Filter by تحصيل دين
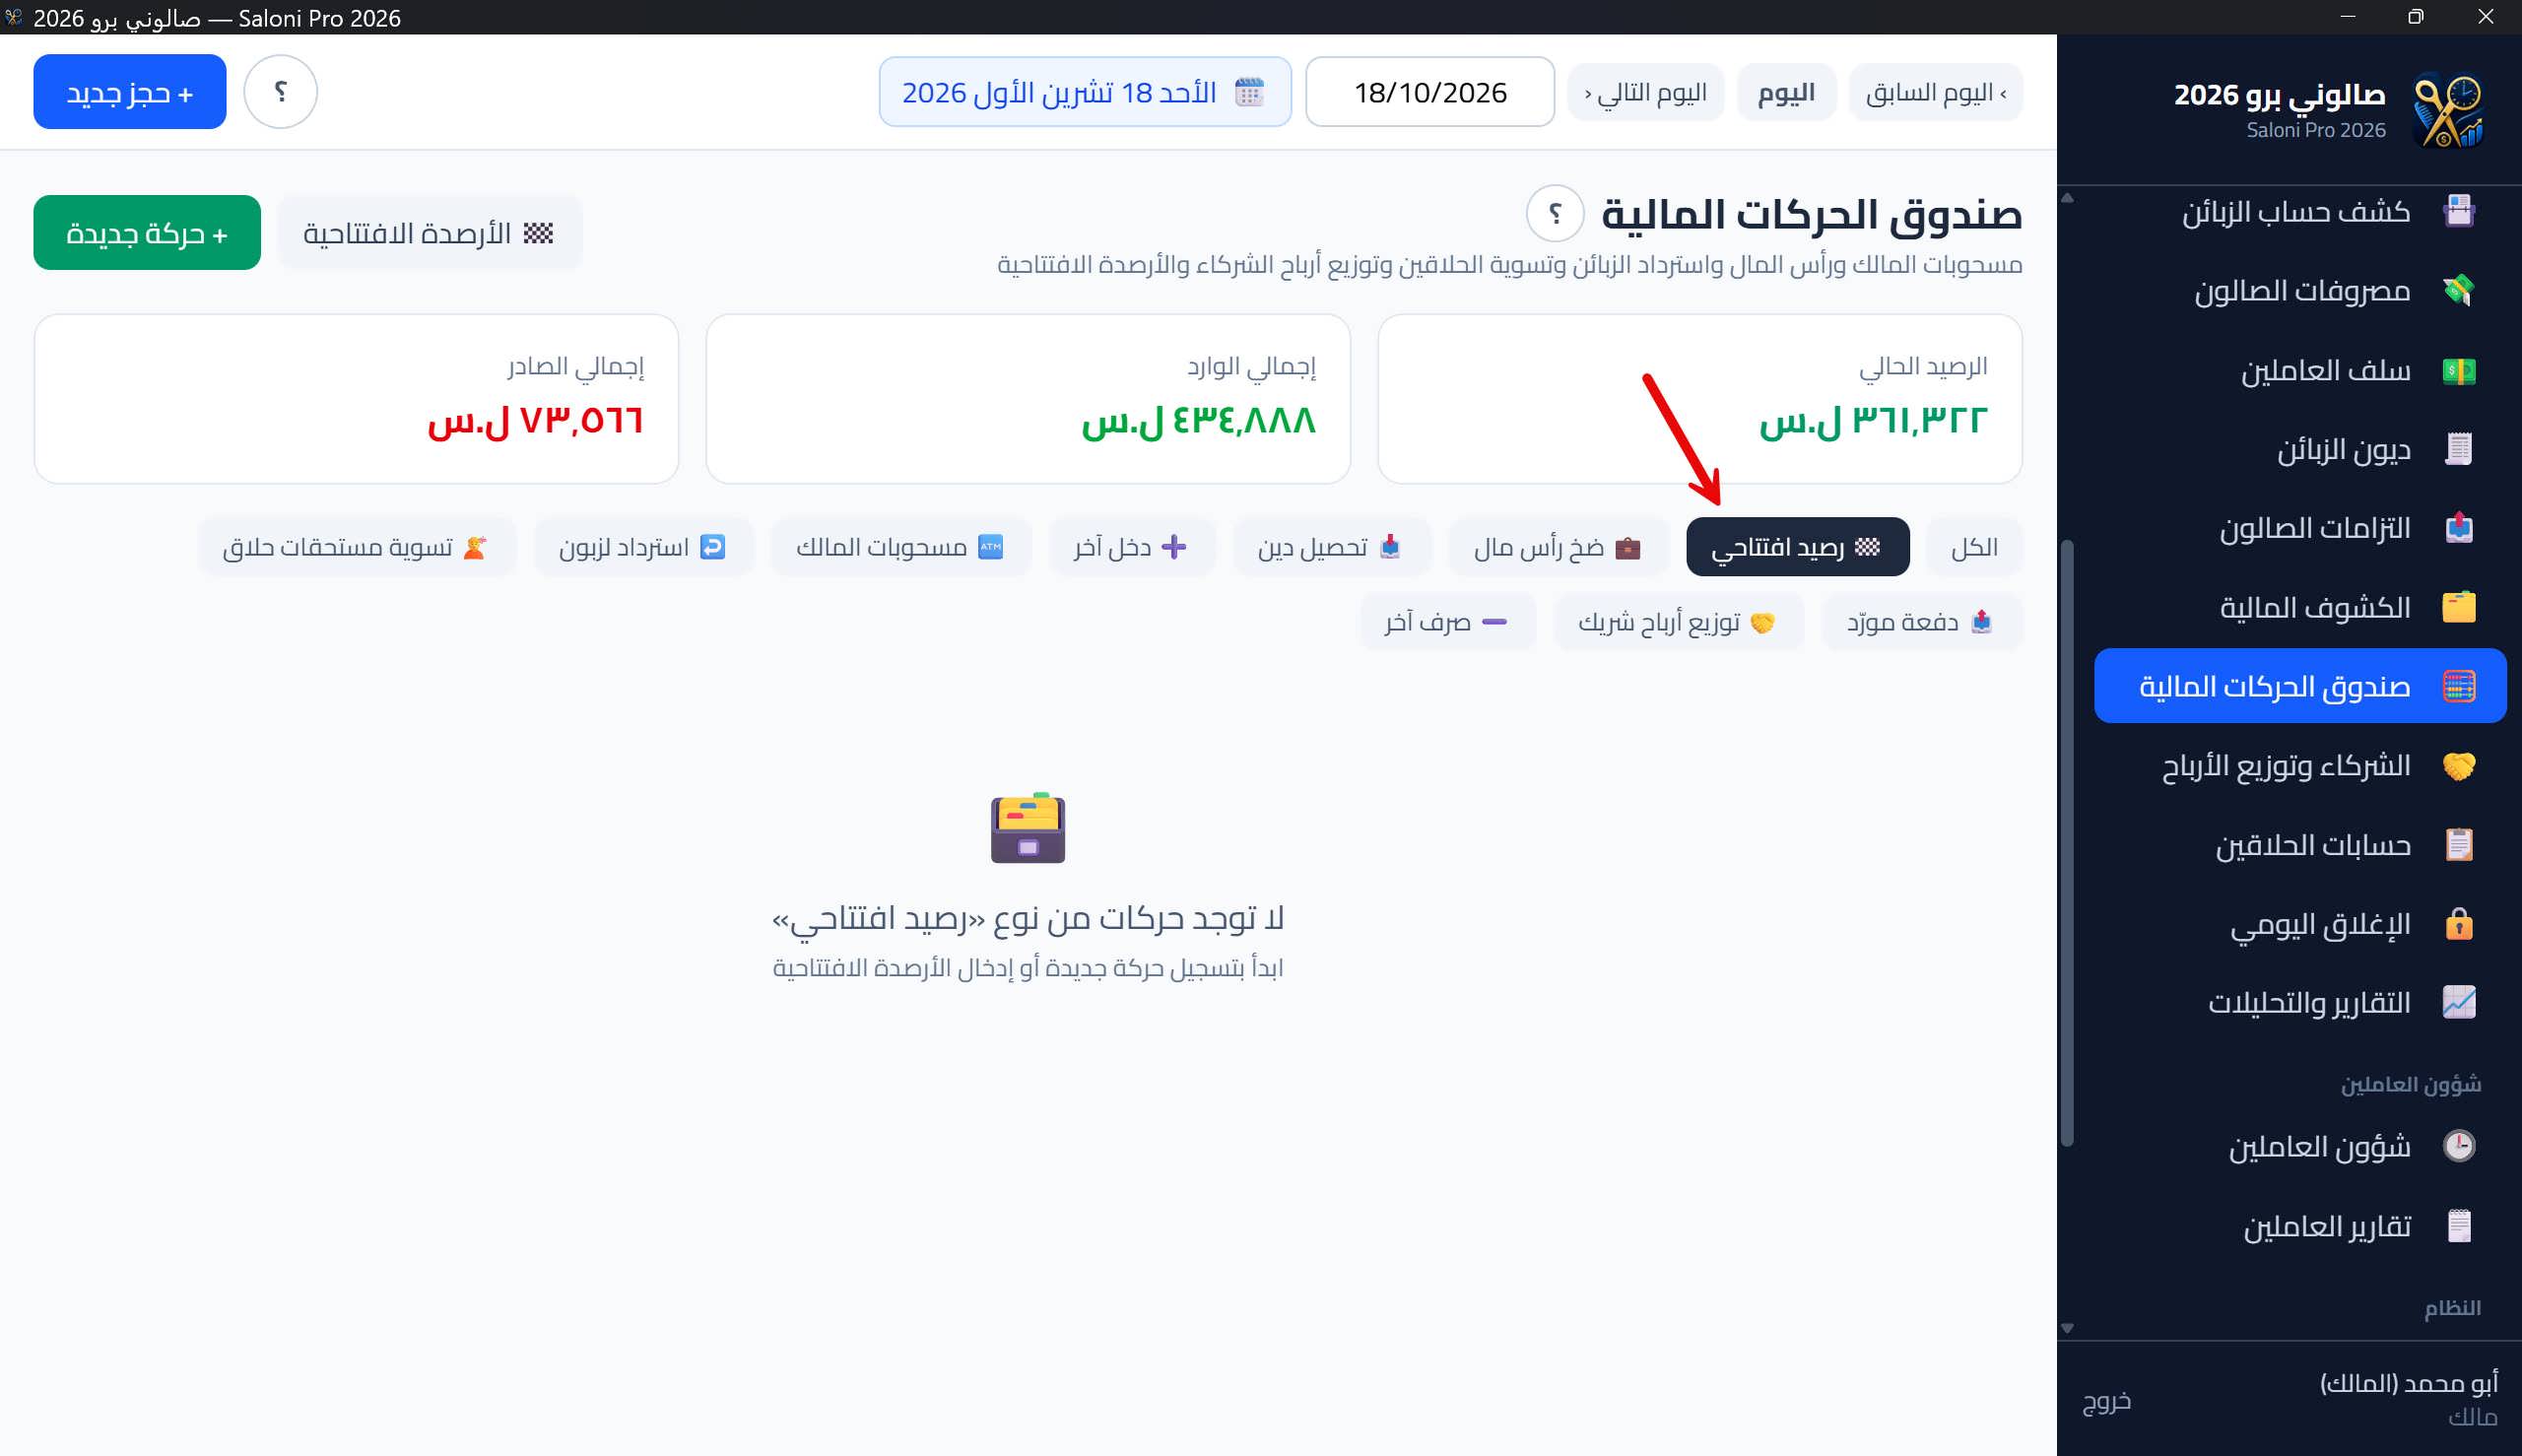This screenshot has width=2522, height=1456. click(x=1331, y=547)
